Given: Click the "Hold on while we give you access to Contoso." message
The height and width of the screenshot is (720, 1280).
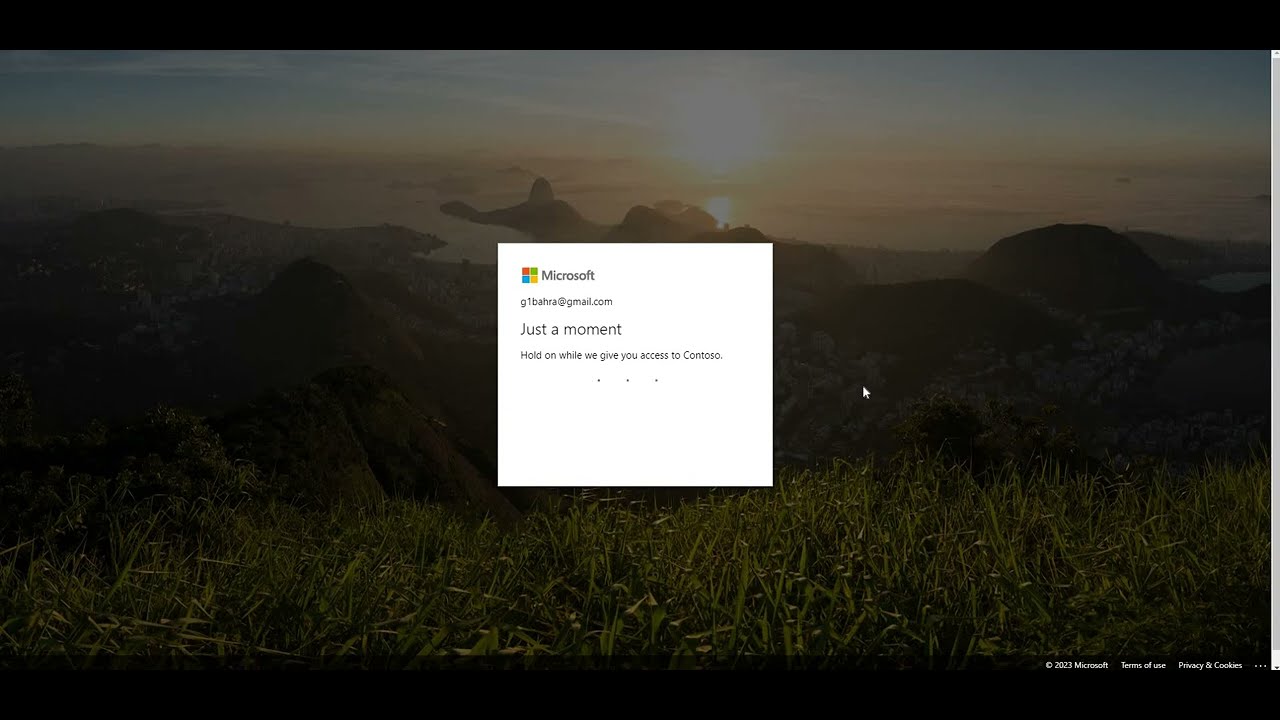Looking at the screenshot, I should coord(621,355).
